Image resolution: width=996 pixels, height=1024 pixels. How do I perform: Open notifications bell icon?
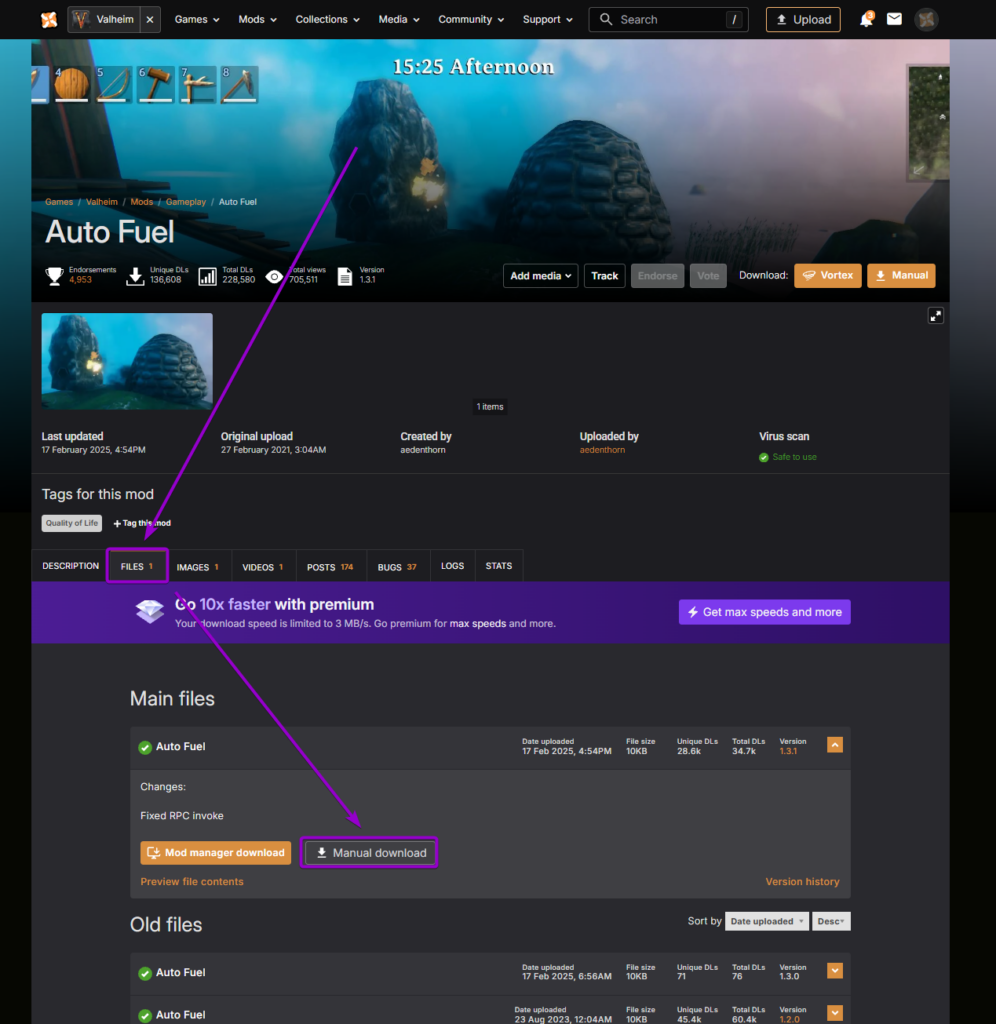pyautogui.click(x=866, y=20)
